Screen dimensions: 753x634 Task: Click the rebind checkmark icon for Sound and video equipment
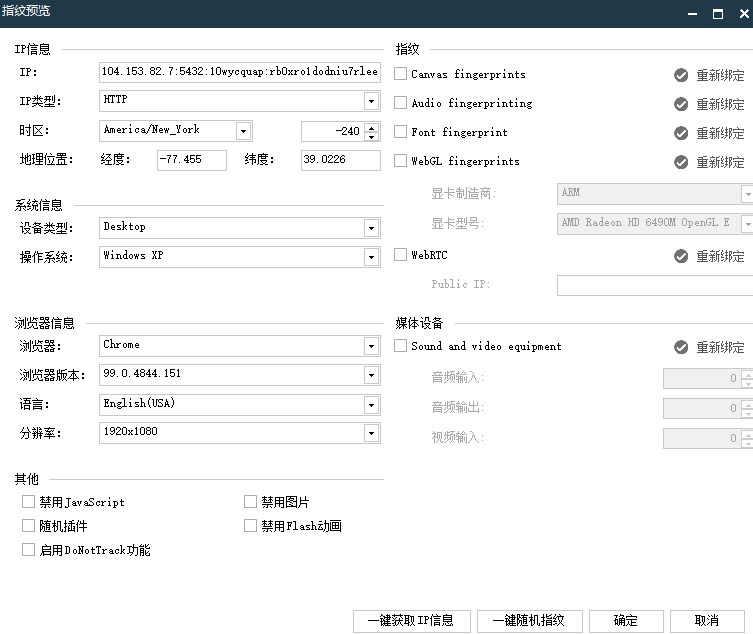pyautogui.click(x=680, y=347)
